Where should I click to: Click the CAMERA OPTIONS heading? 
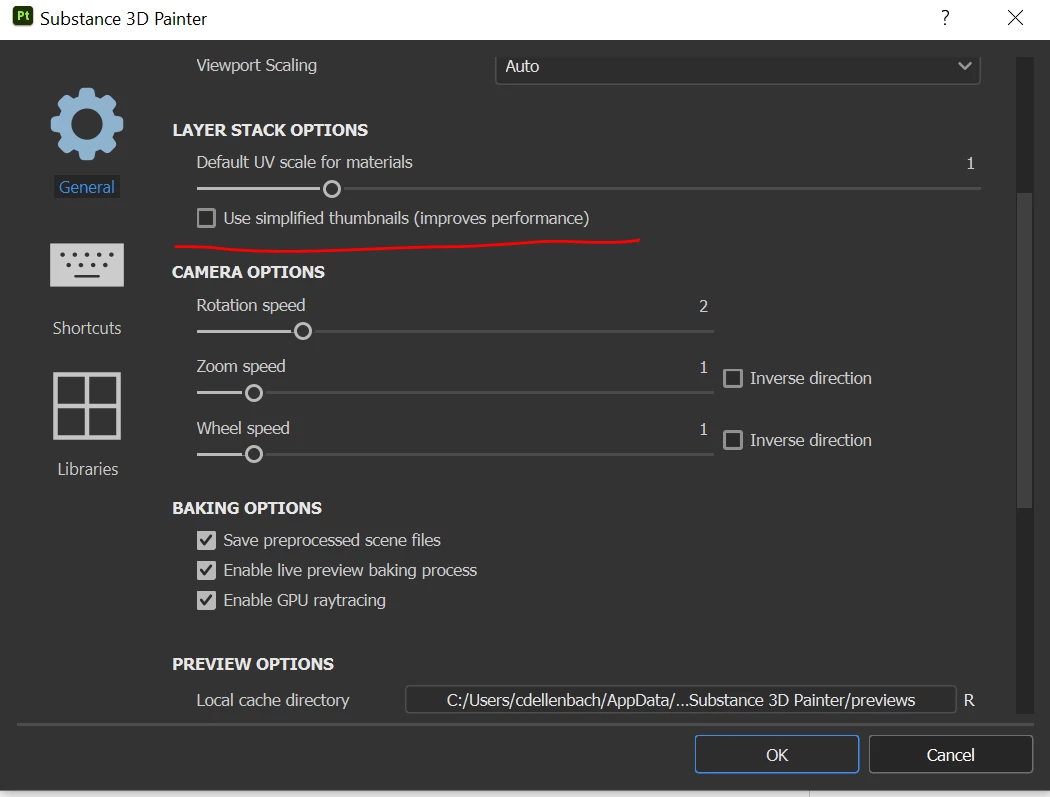click(248, 272)
